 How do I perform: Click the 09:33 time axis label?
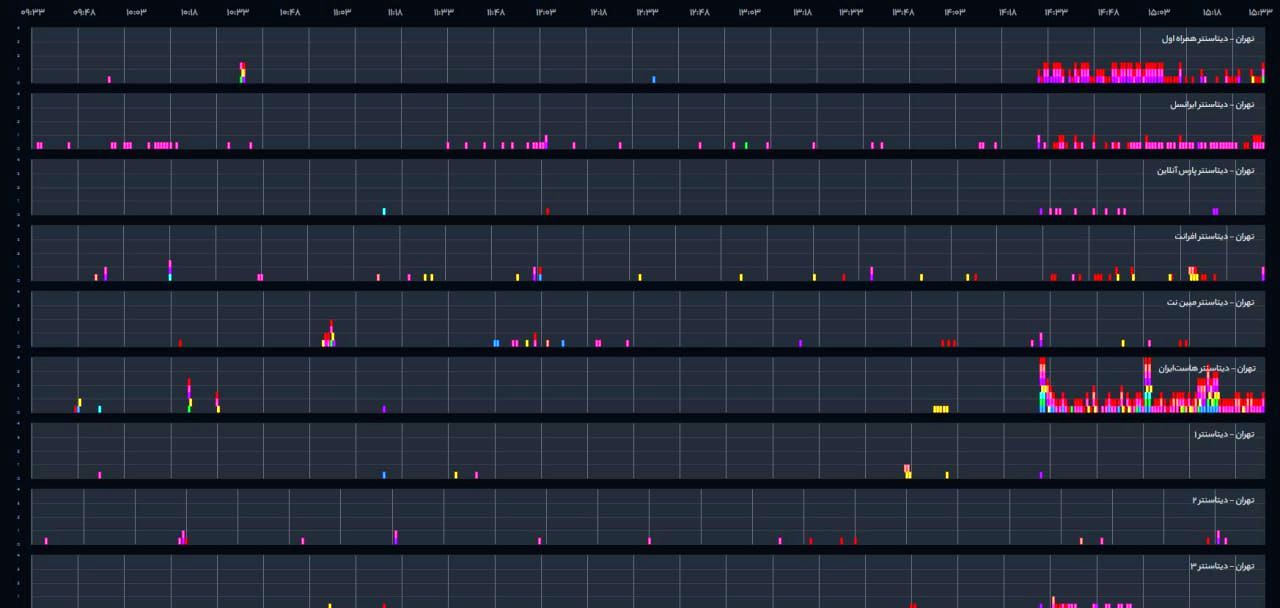tap(33, 12)
